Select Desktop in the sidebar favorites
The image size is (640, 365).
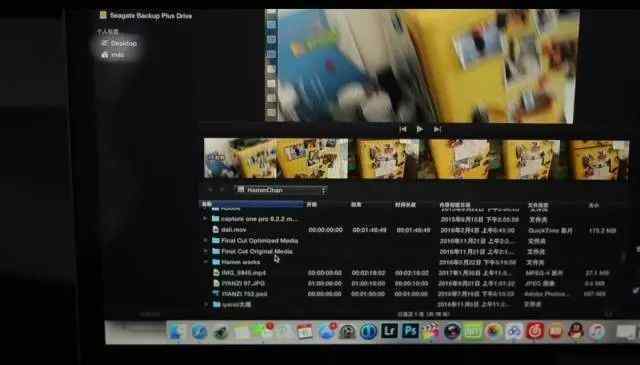(x=119, y=43)
